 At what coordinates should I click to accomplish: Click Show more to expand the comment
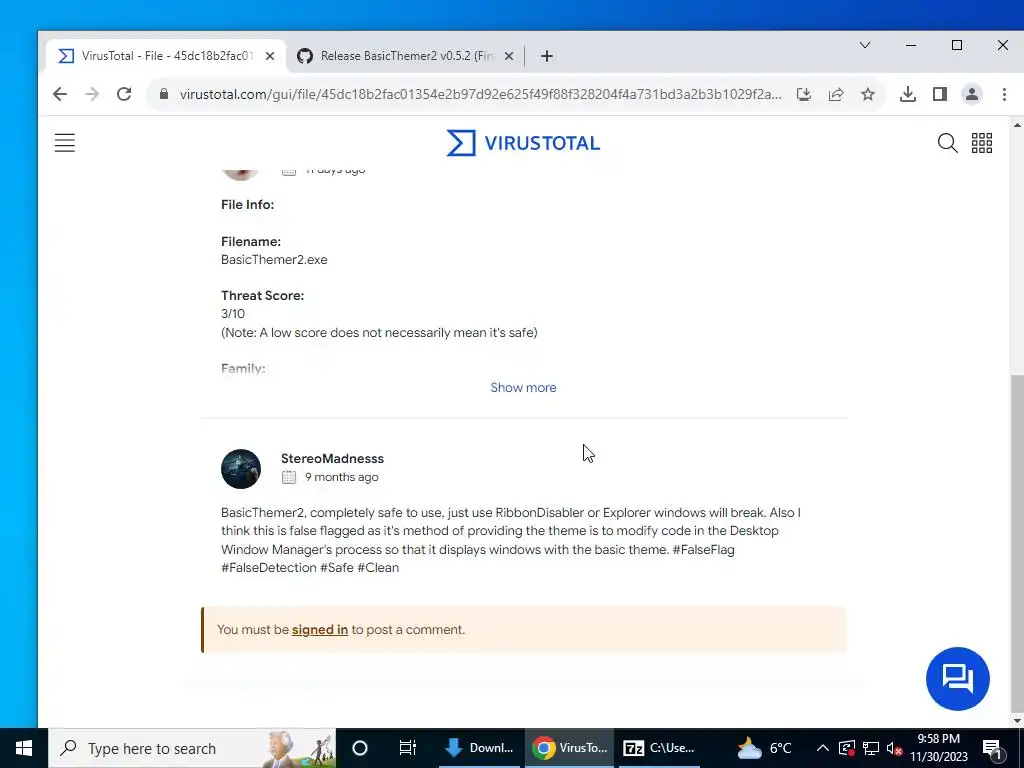pyautogui.click(x=523, y=388)
